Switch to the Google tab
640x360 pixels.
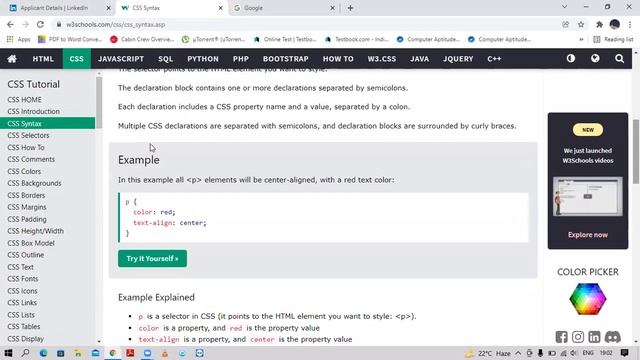click(x=284, y=8)
